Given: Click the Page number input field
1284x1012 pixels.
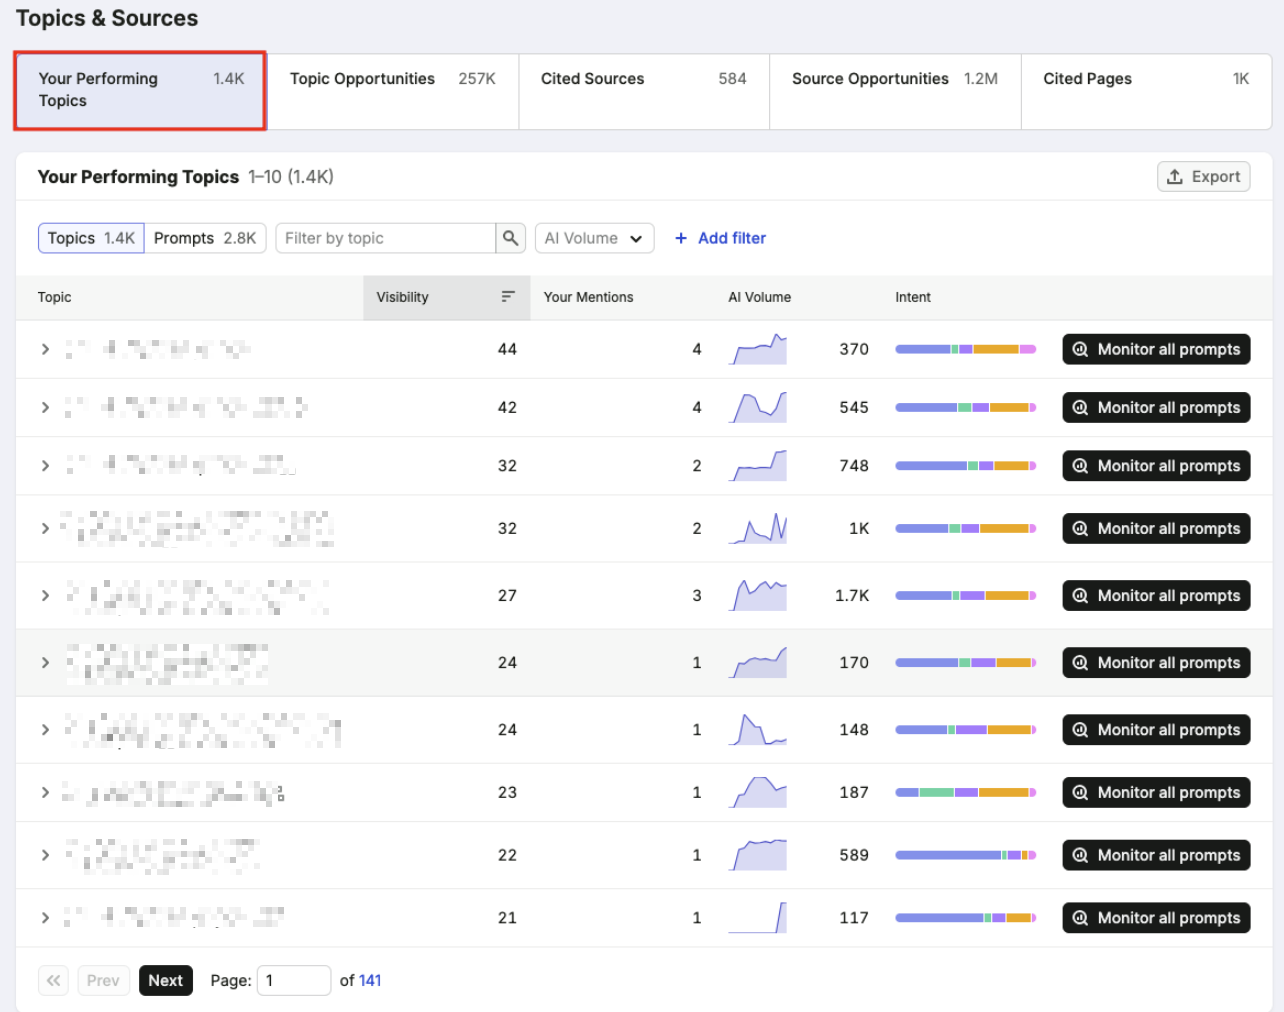Looking at the screenshot, I should pos(294,981).
